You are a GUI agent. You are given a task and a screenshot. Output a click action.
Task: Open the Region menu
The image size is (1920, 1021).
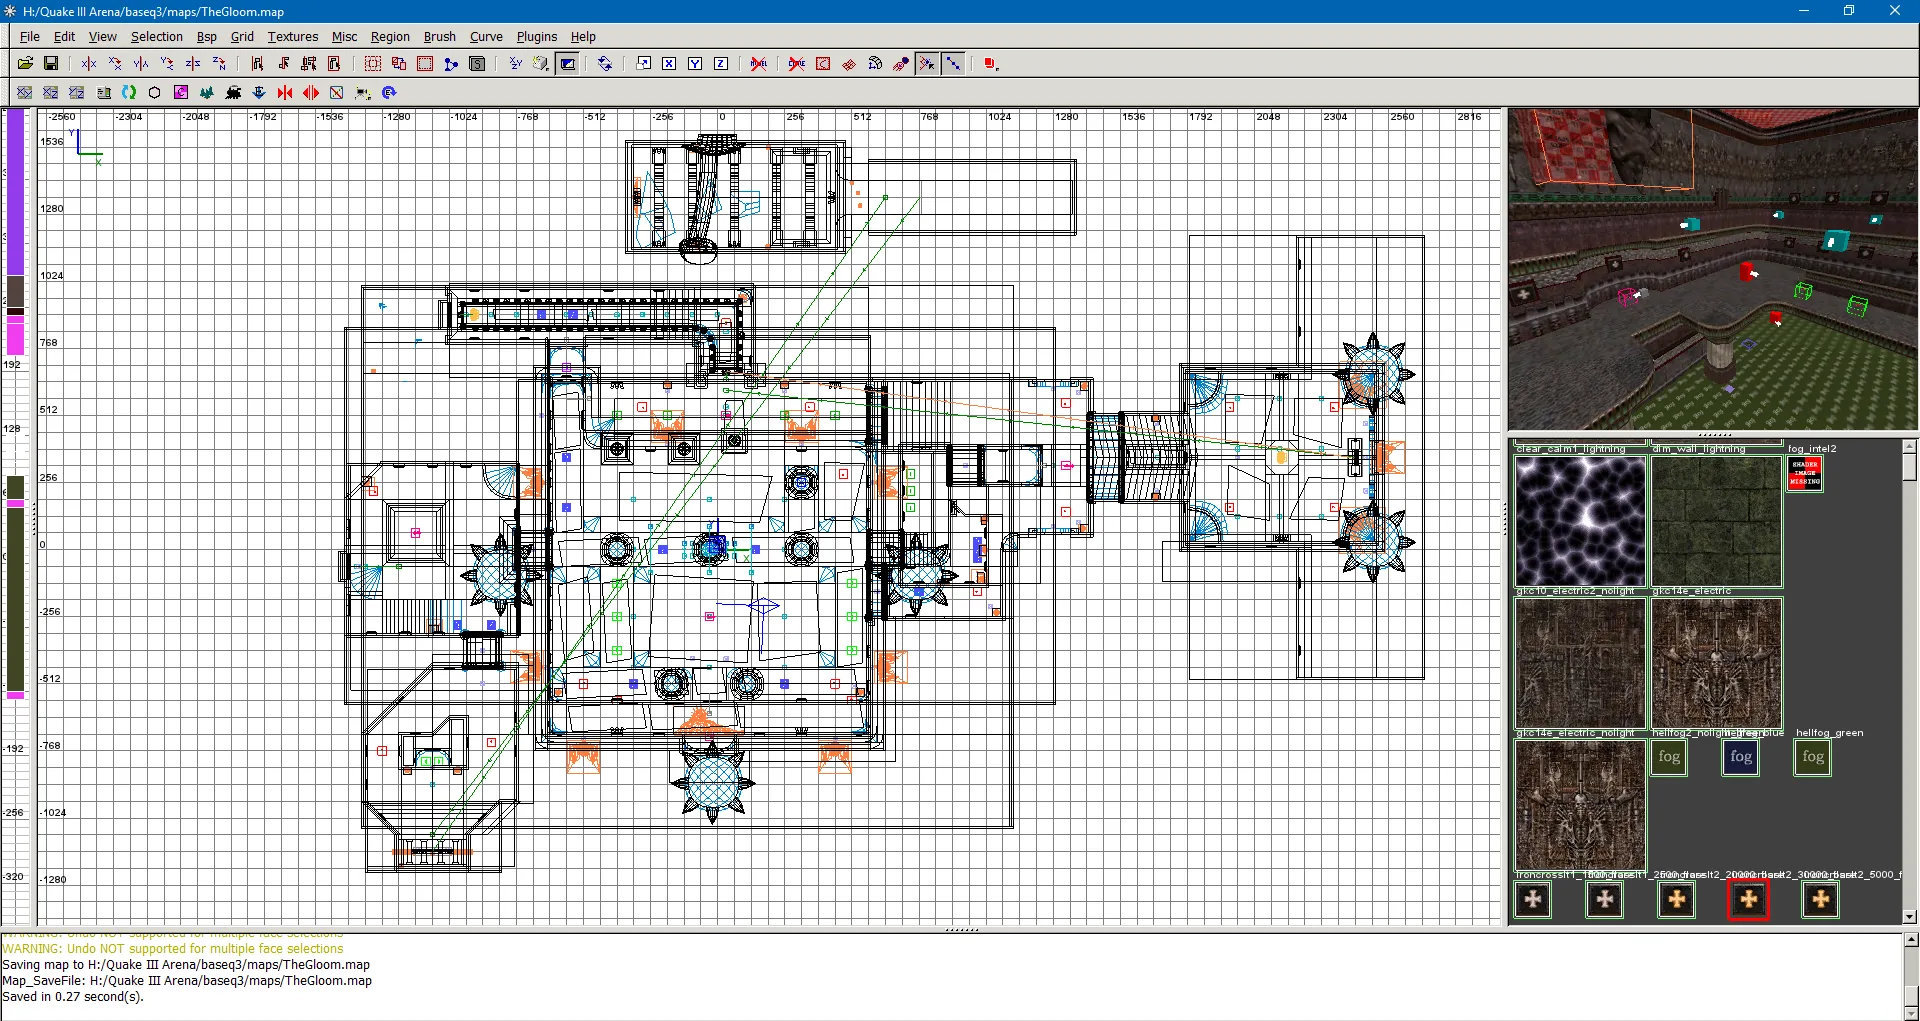tap(390, 37)
